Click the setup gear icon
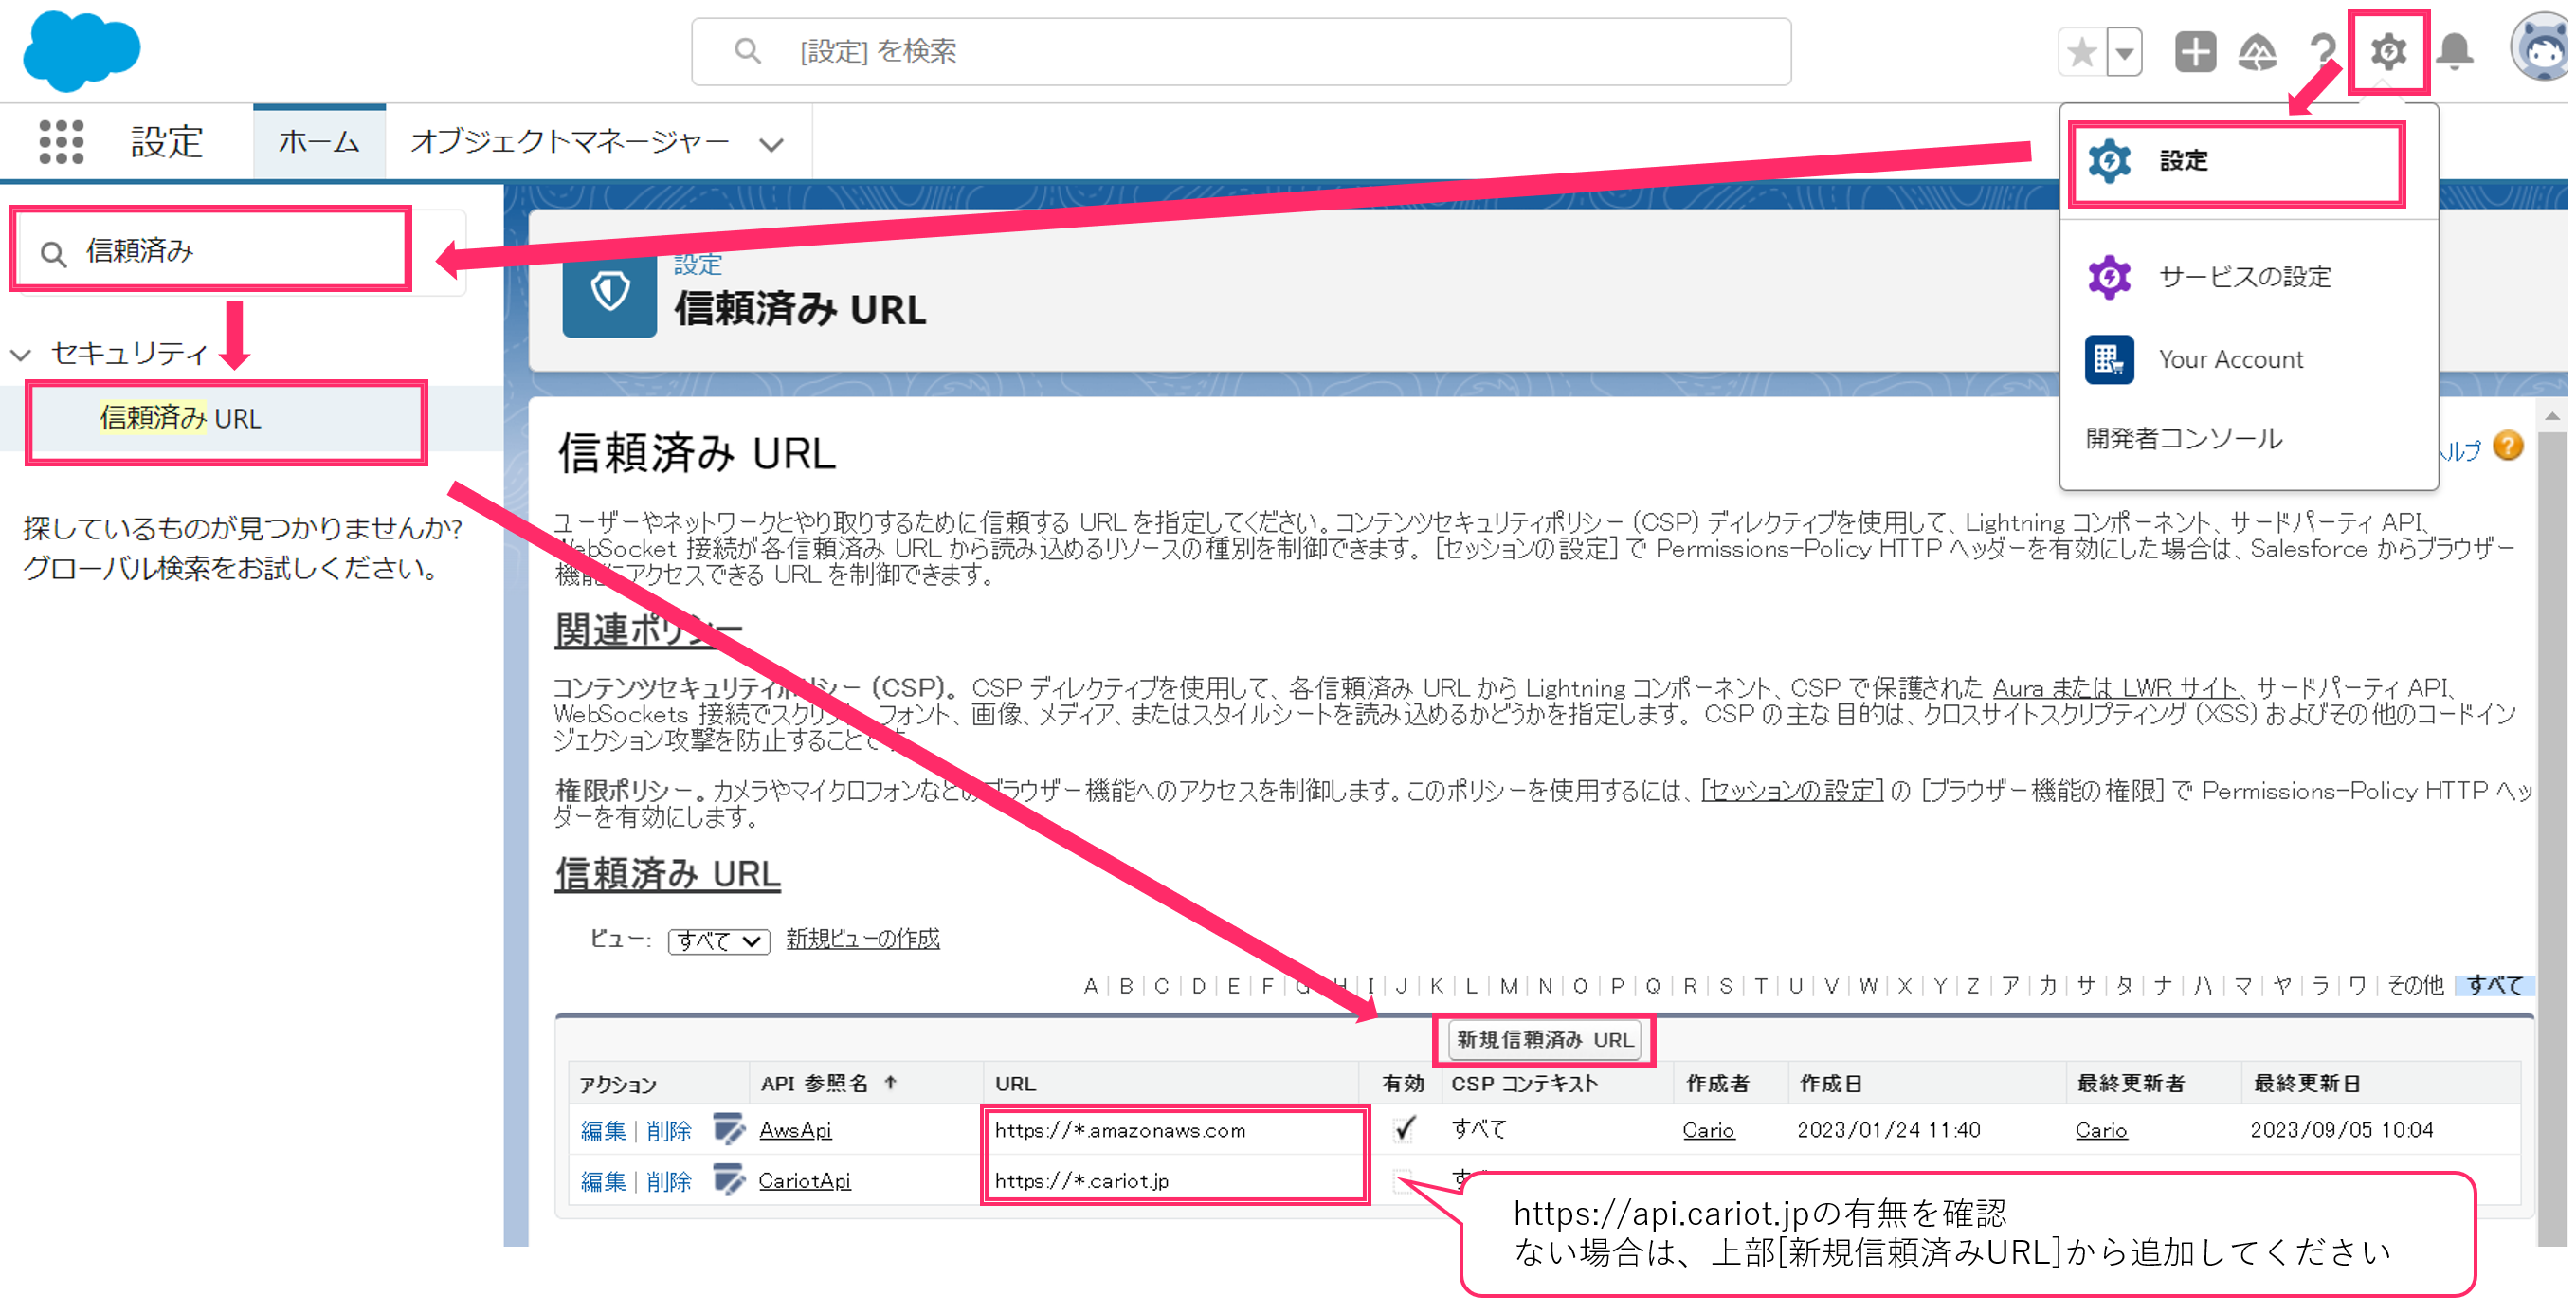 click(2388, 51)
